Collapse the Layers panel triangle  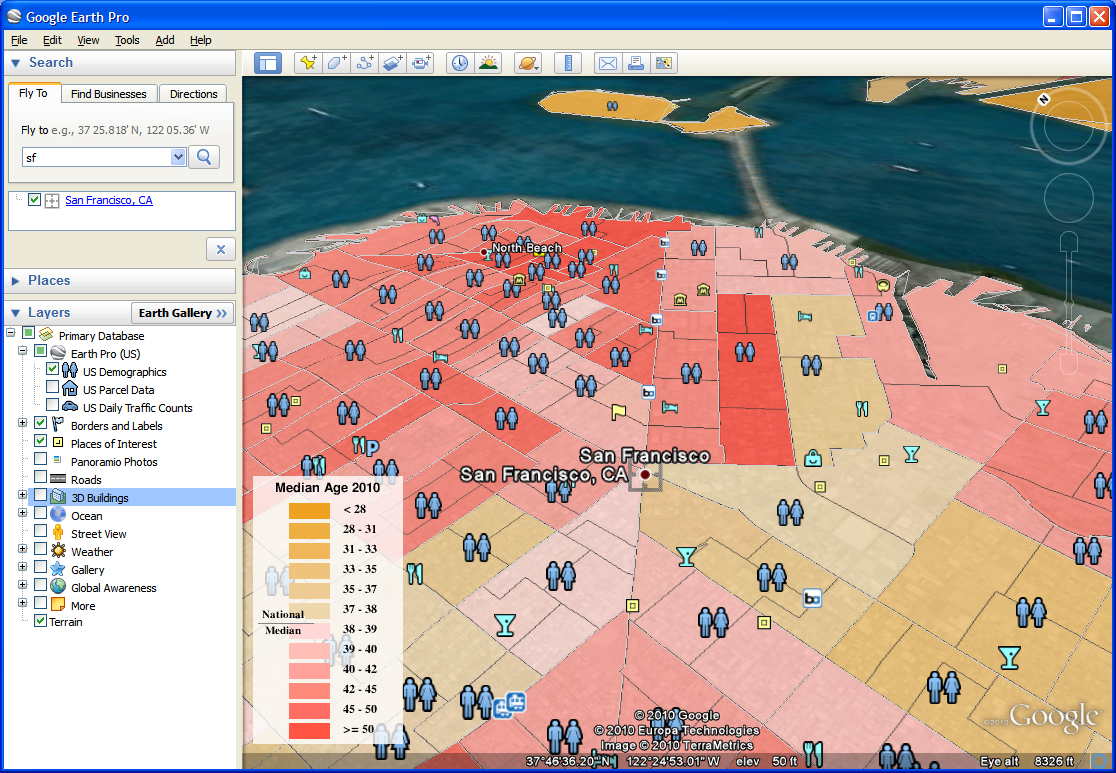tap(16, 313)
